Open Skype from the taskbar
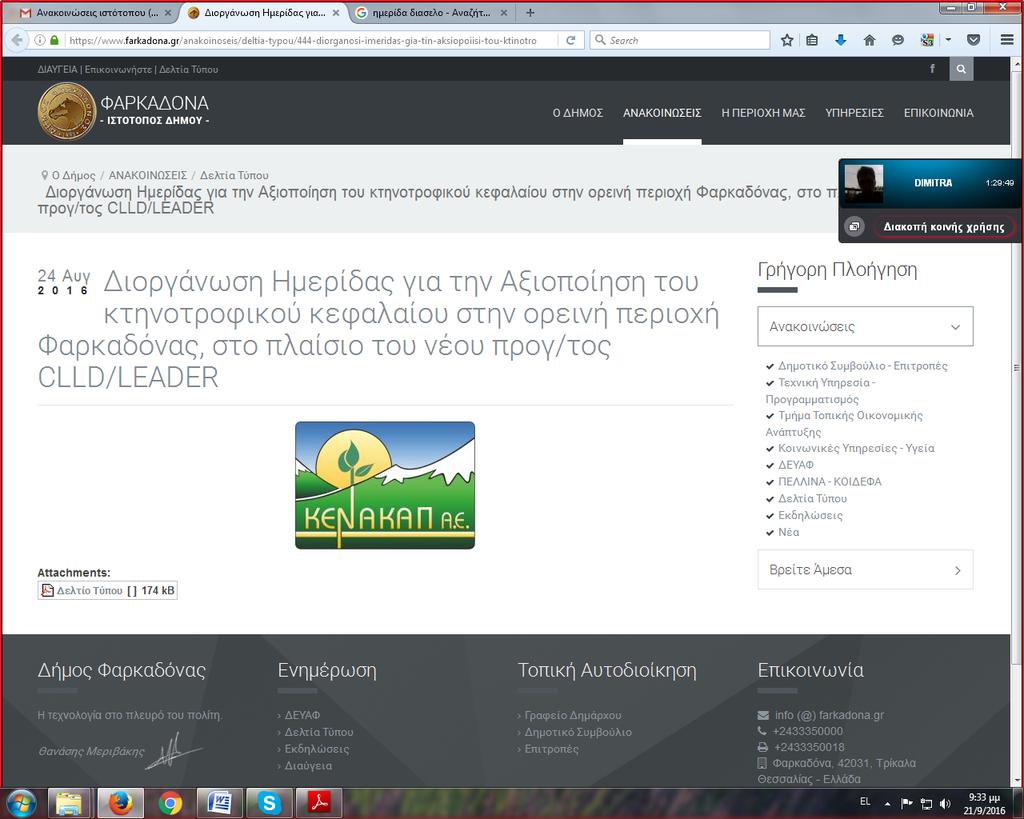1024x819 pixels. 269,803
